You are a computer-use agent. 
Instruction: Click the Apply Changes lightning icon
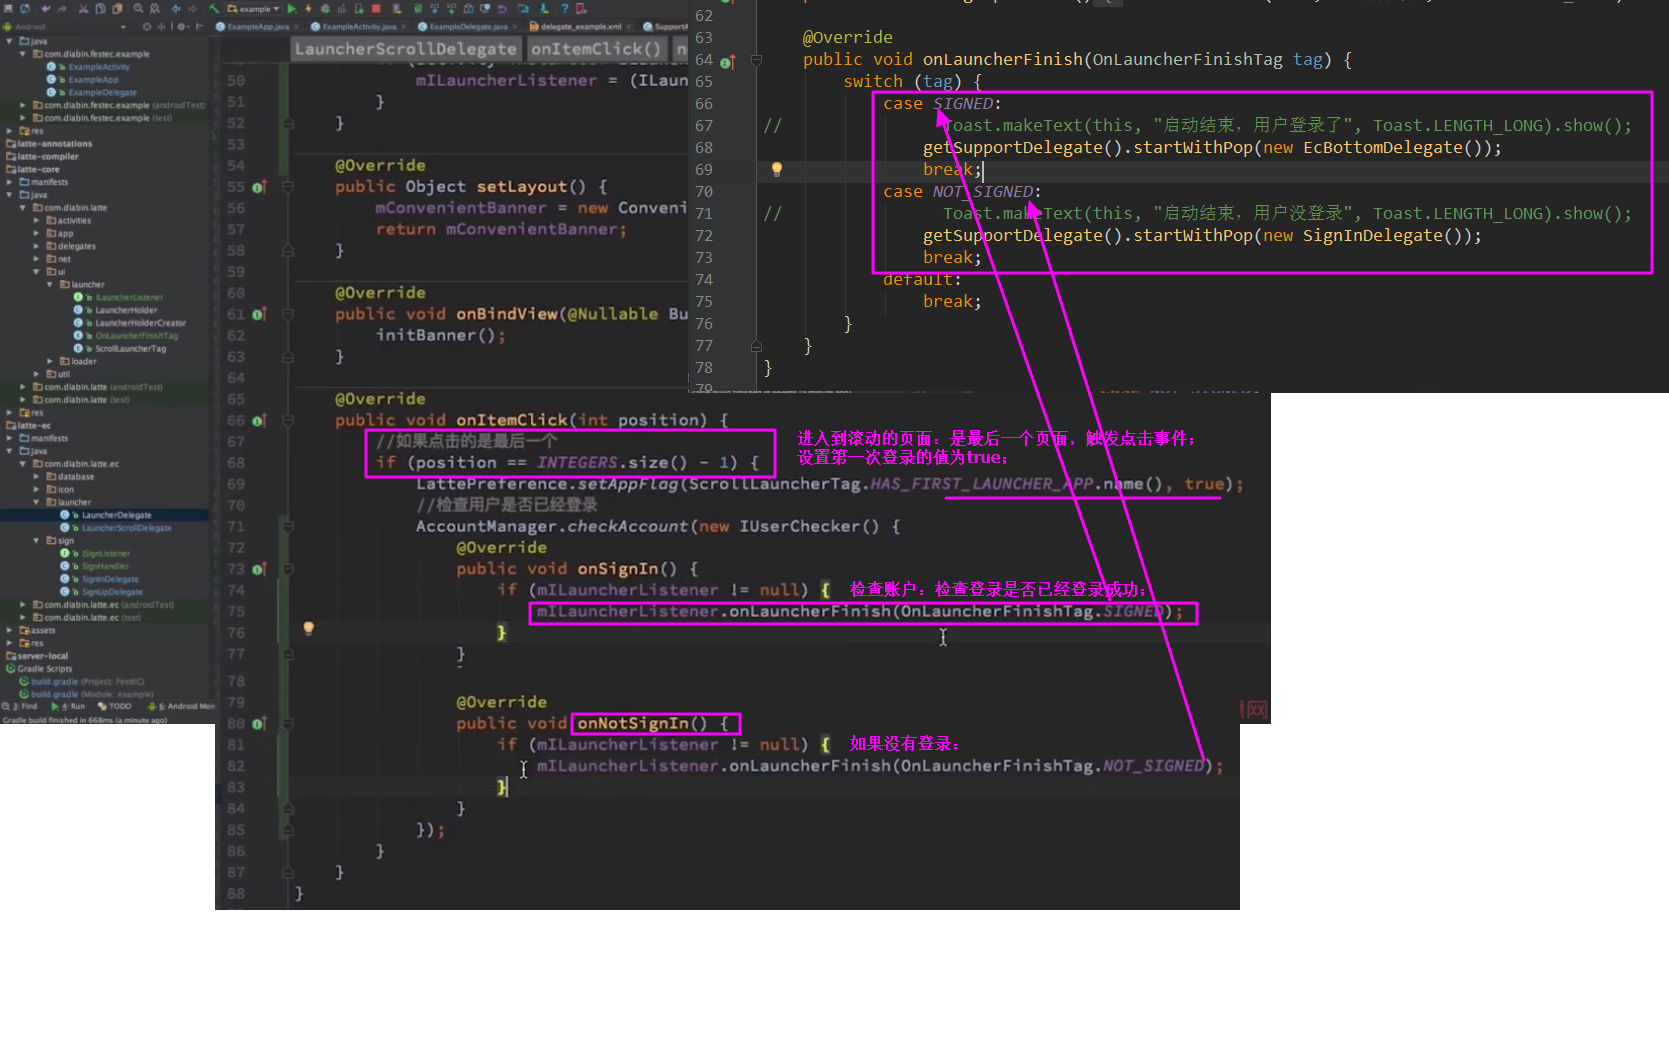click(308, 8)
